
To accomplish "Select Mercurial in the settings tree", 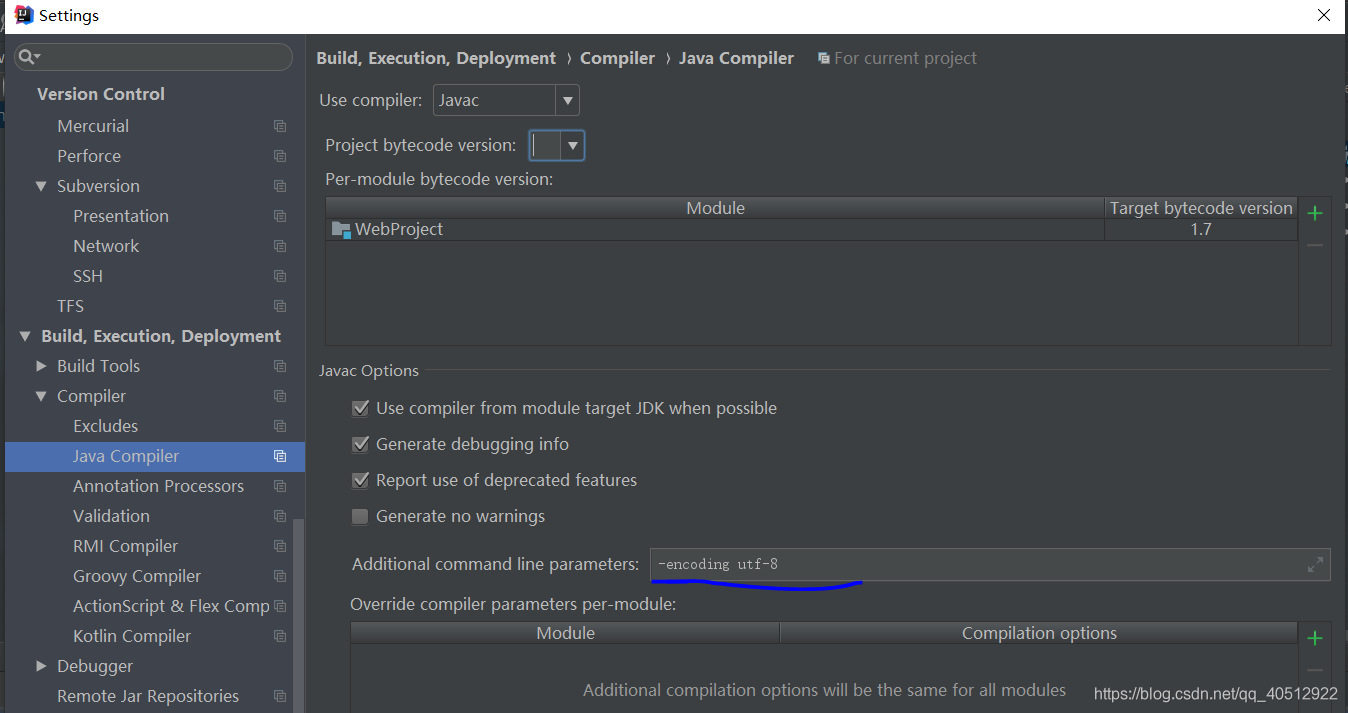I will tap(93, 126).
